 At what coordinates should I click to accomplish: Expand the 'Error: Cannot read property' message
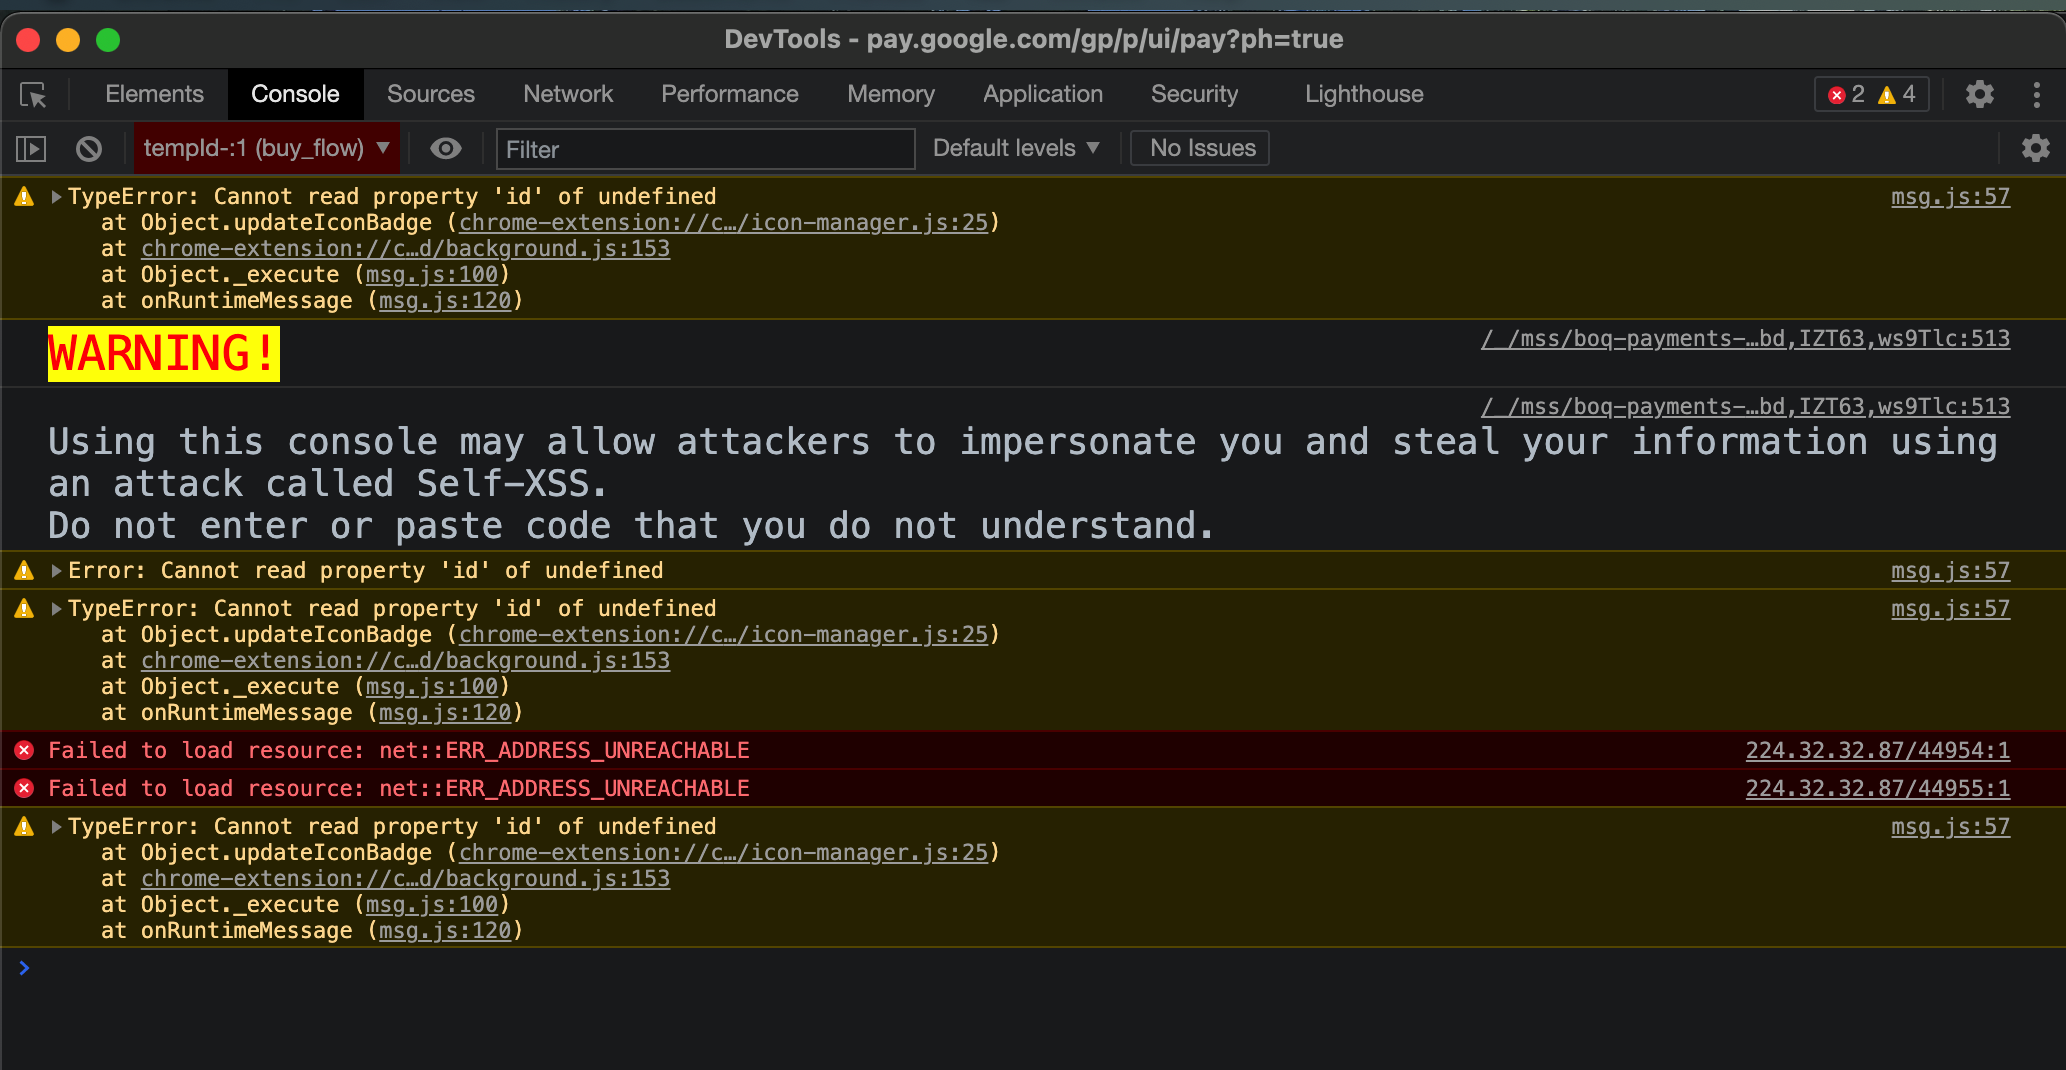click(57, 570)
